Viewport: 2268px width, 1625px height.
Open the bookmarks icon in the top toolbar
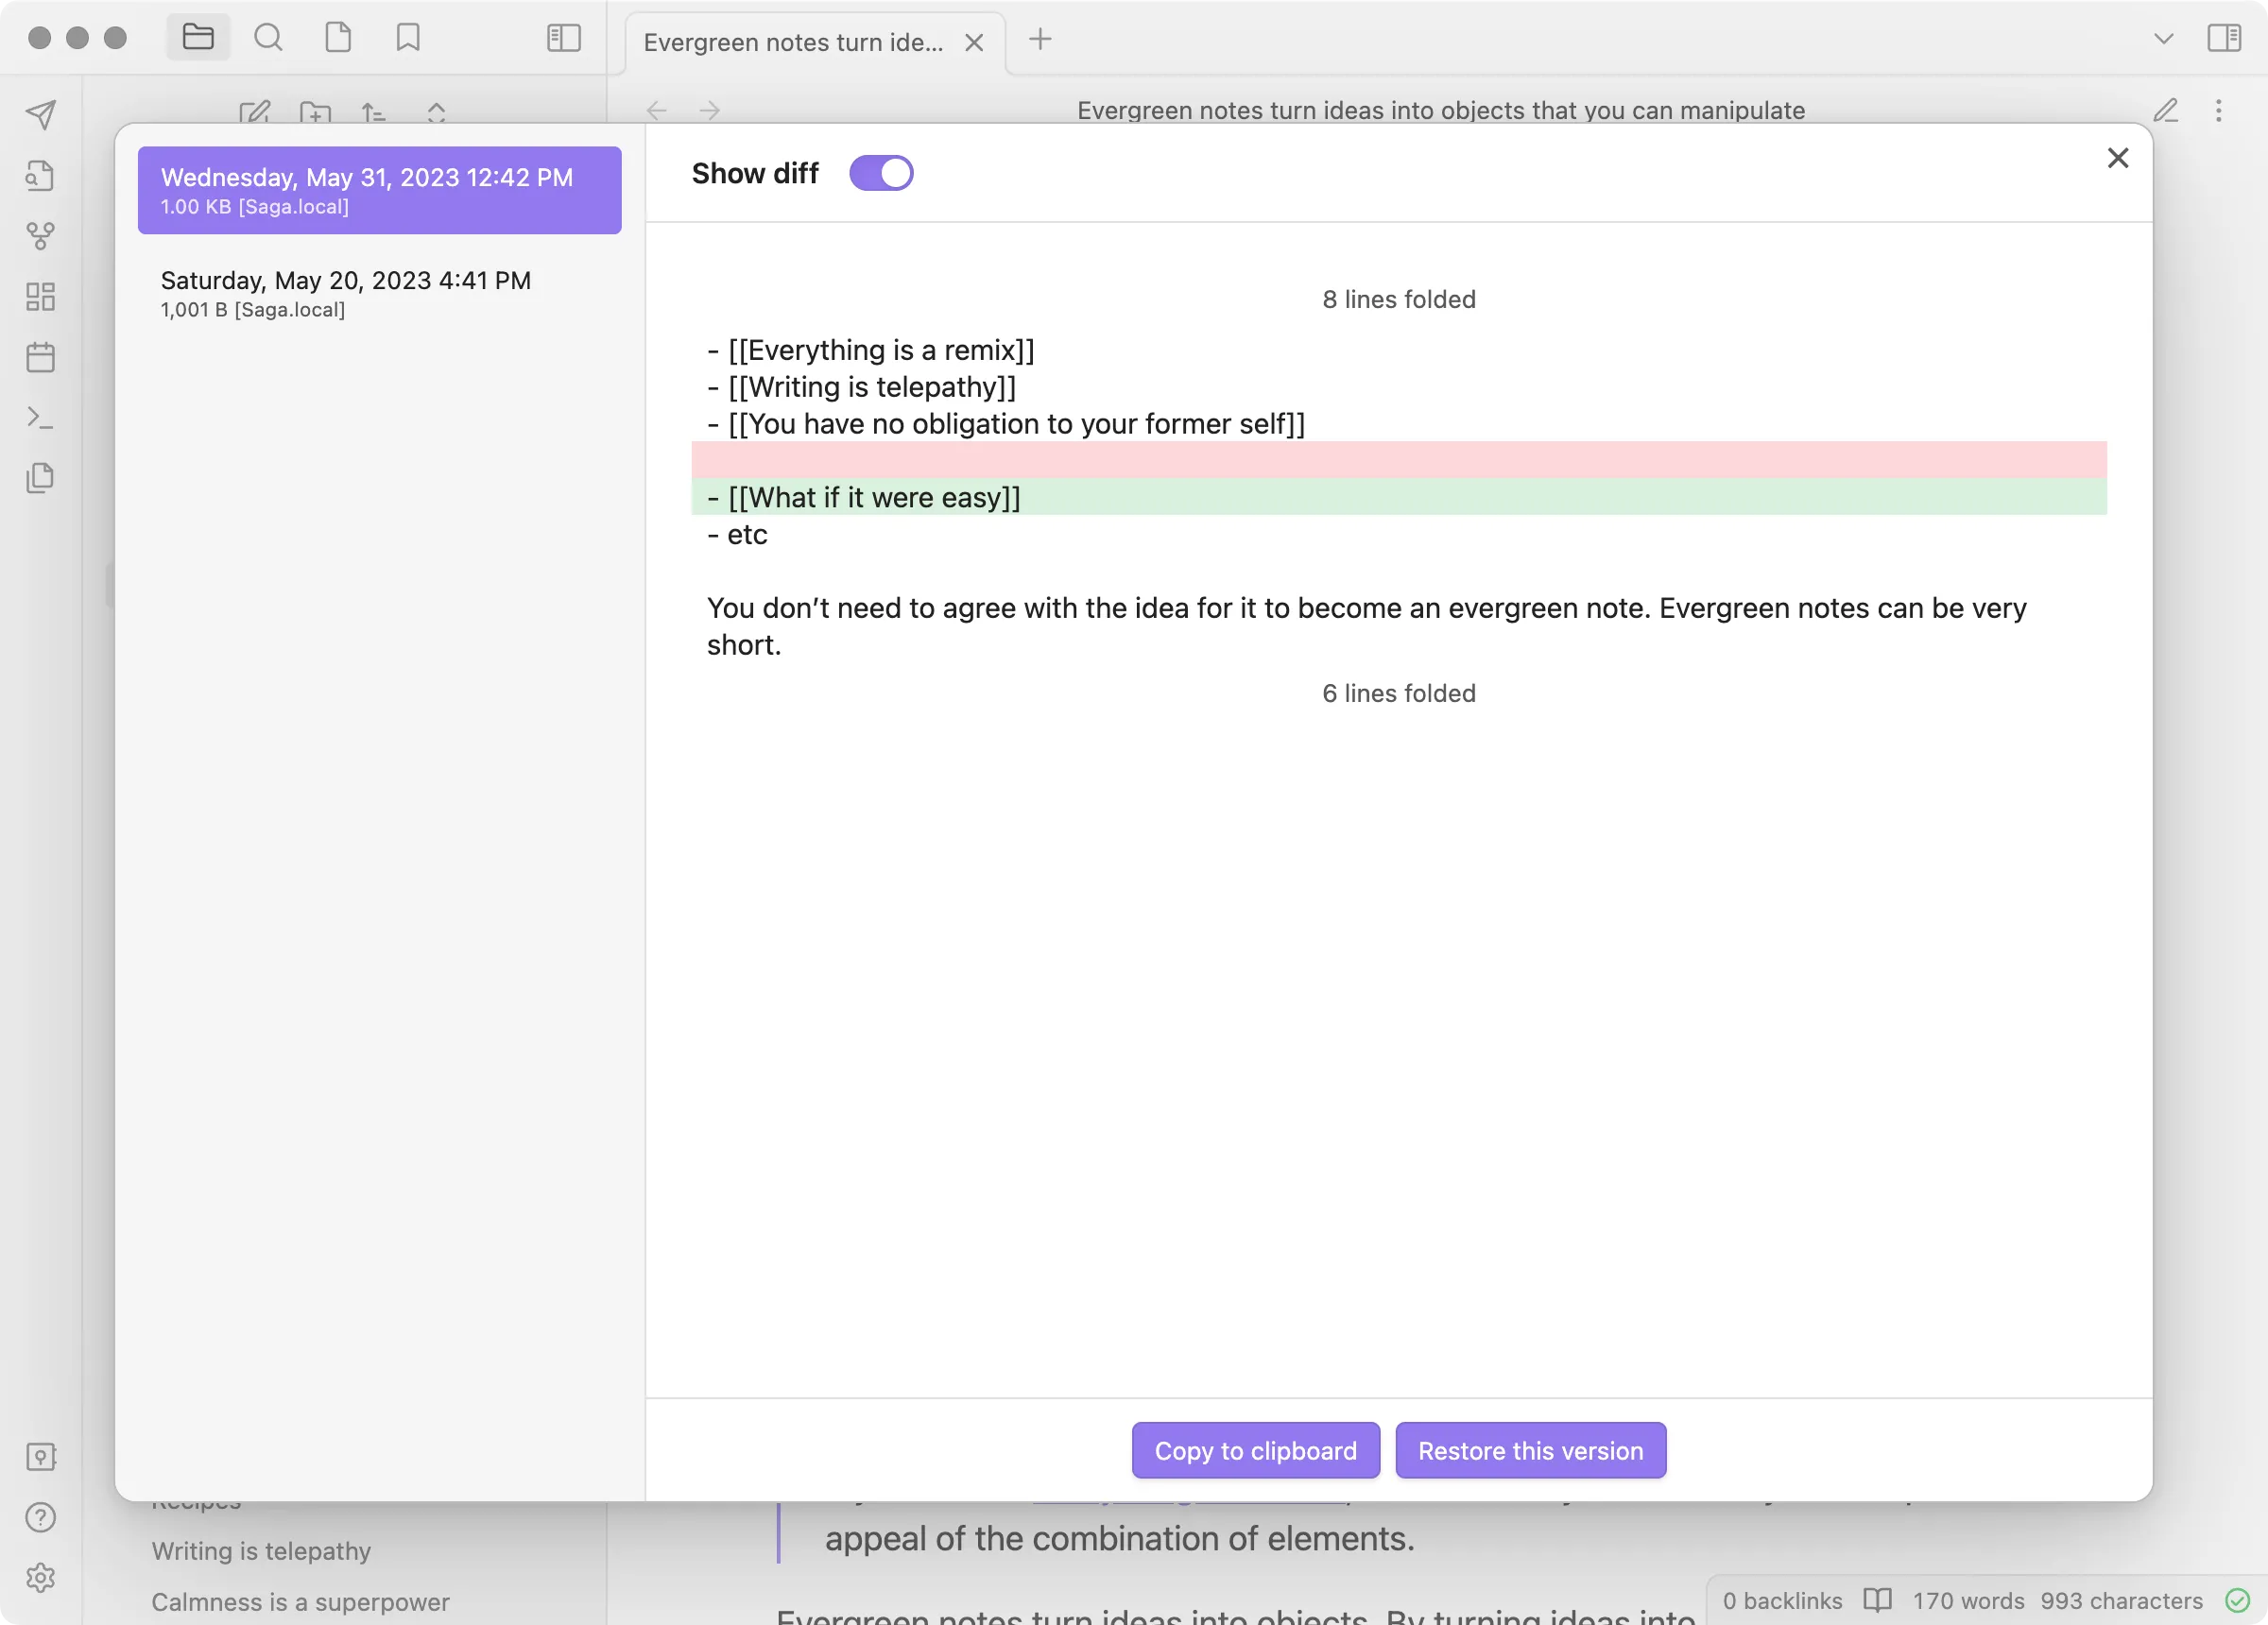point(407,38)
